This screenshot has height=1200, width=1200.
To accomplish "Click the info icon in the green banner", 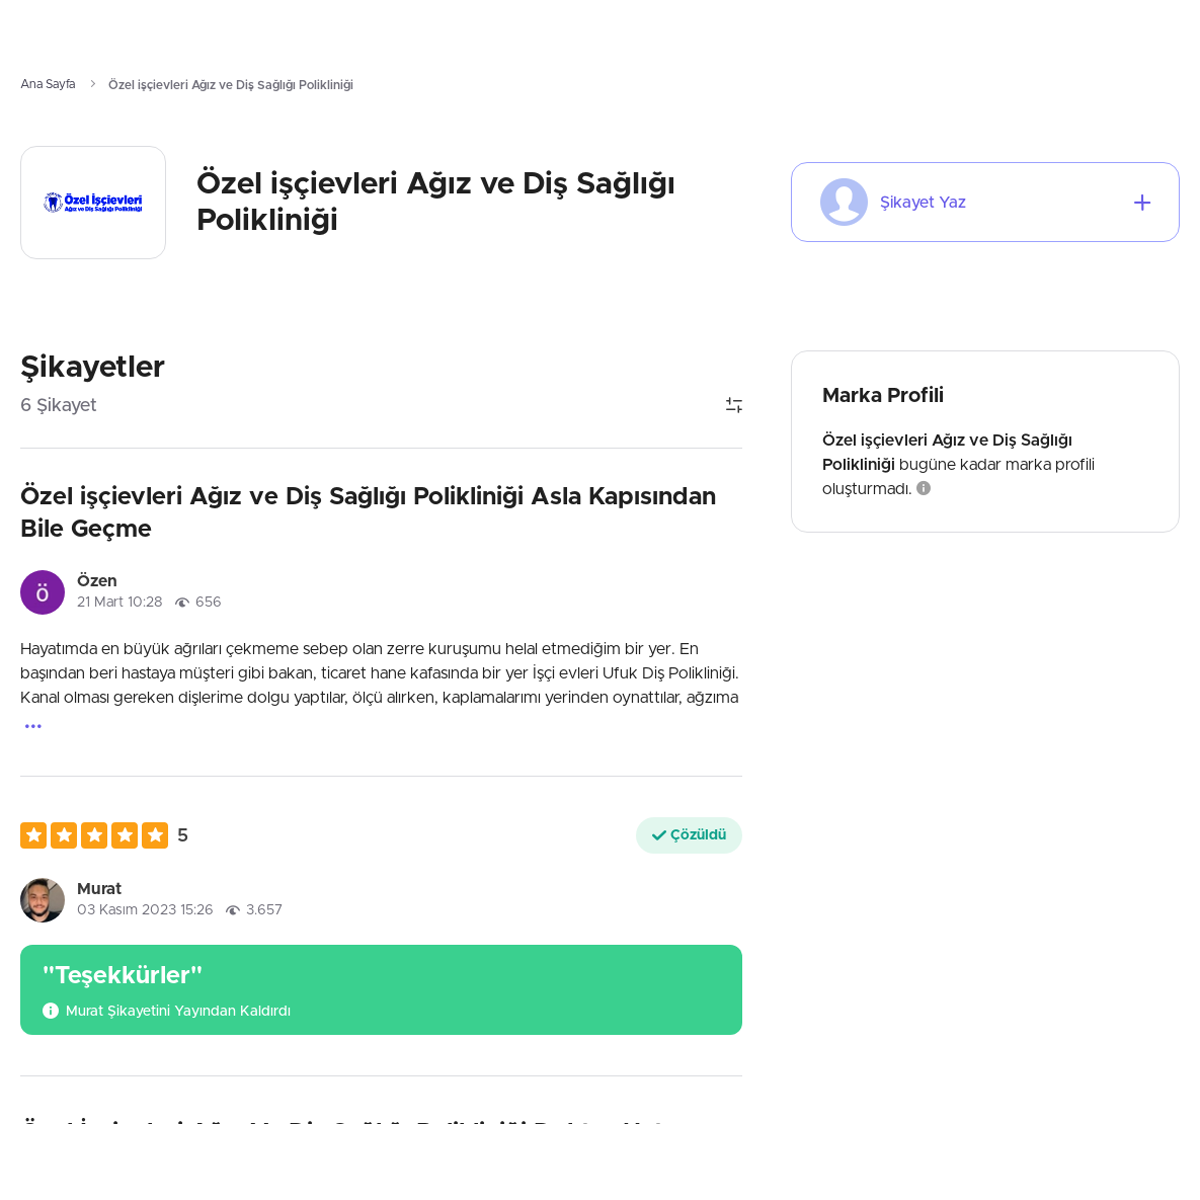I will point(51,1011).
